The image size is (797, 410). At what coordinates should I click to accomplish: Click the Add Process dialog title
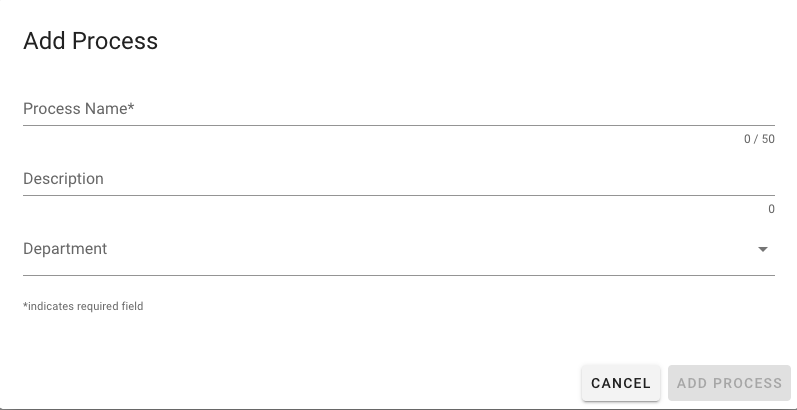pyautogui.click(x=90, y=41)
